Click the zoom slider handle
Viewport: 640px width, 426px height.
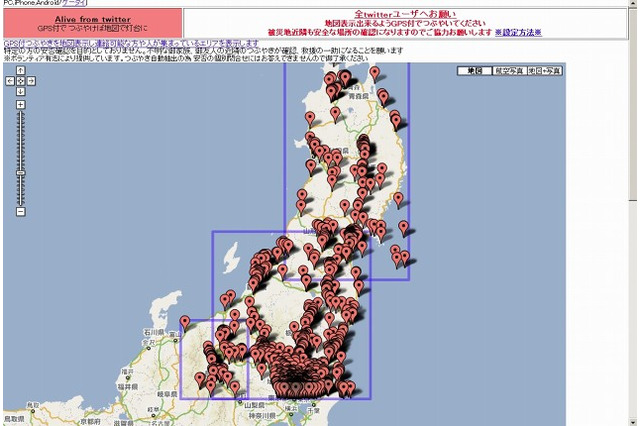click(x=20, y=173)
